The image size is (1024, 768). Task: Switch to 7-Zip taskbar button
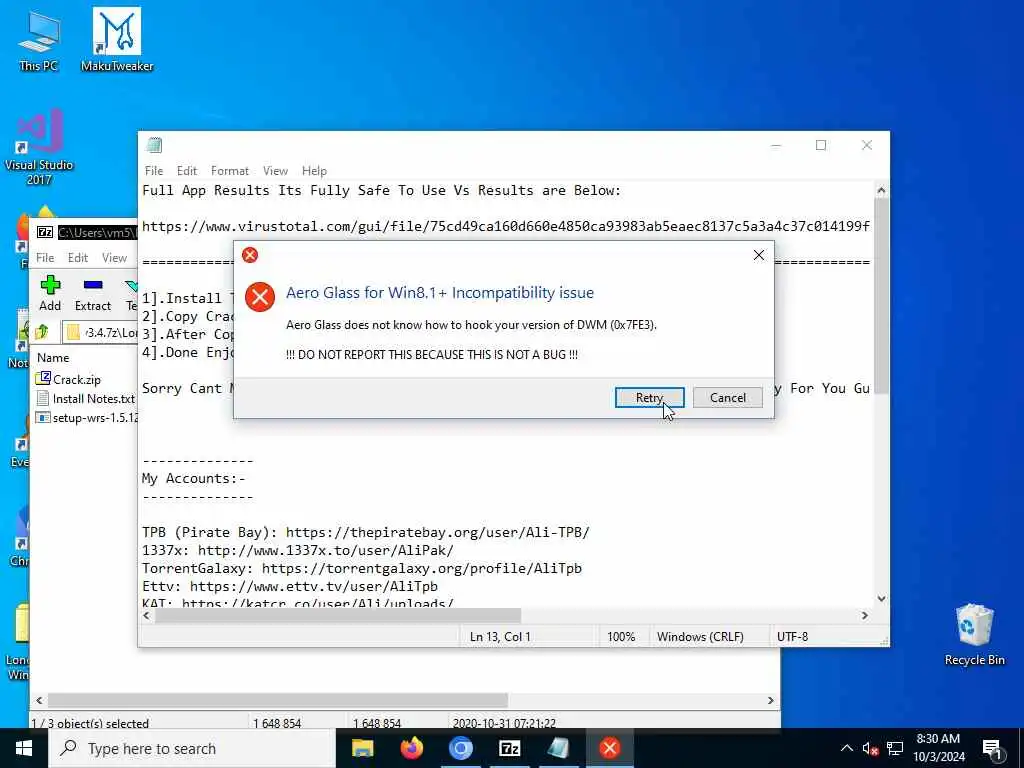point(509,748)
